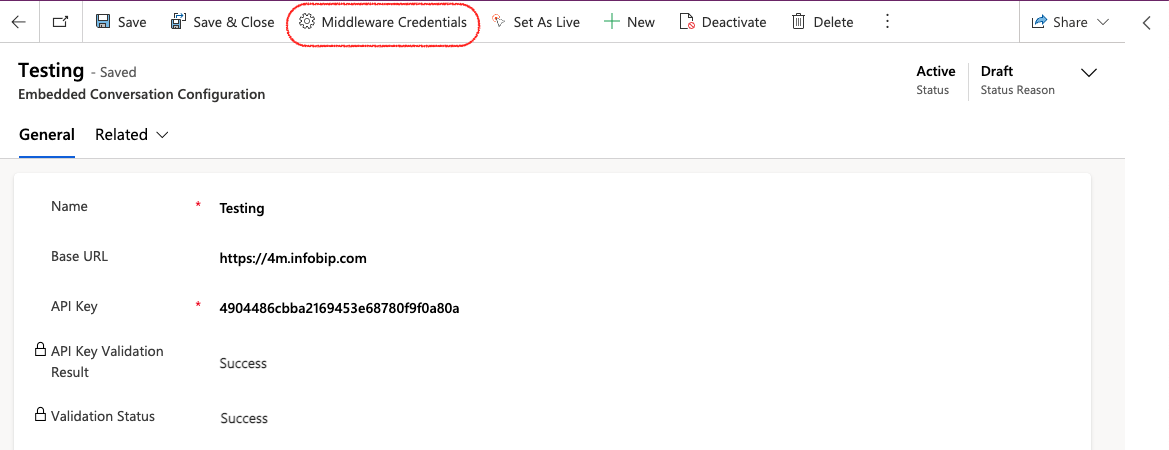Collapse the right side pane arrow
Screen dimensions: 1169x450
tap(1147, 22)
